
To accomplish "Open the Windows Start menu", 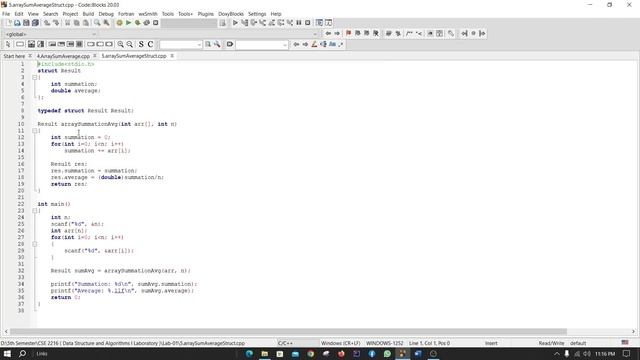I will pyautogui.click(x=7, y=353).
